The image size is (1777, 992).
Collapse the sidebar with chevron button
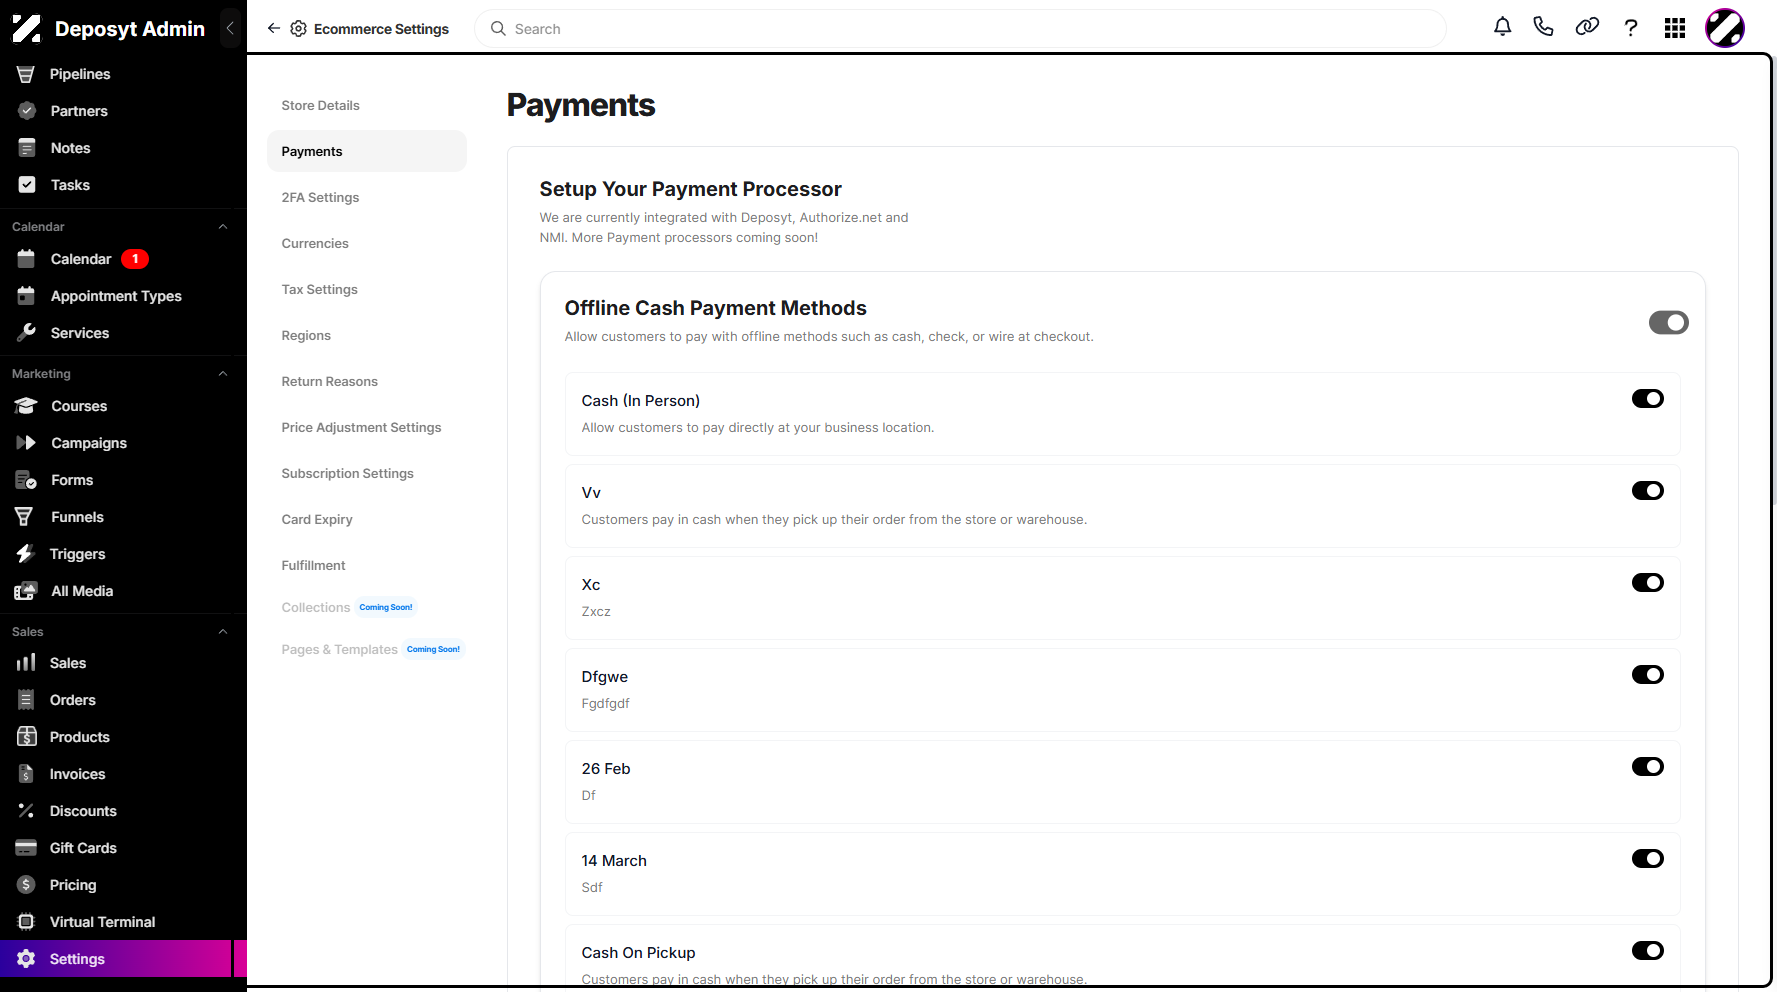[230, 28]
